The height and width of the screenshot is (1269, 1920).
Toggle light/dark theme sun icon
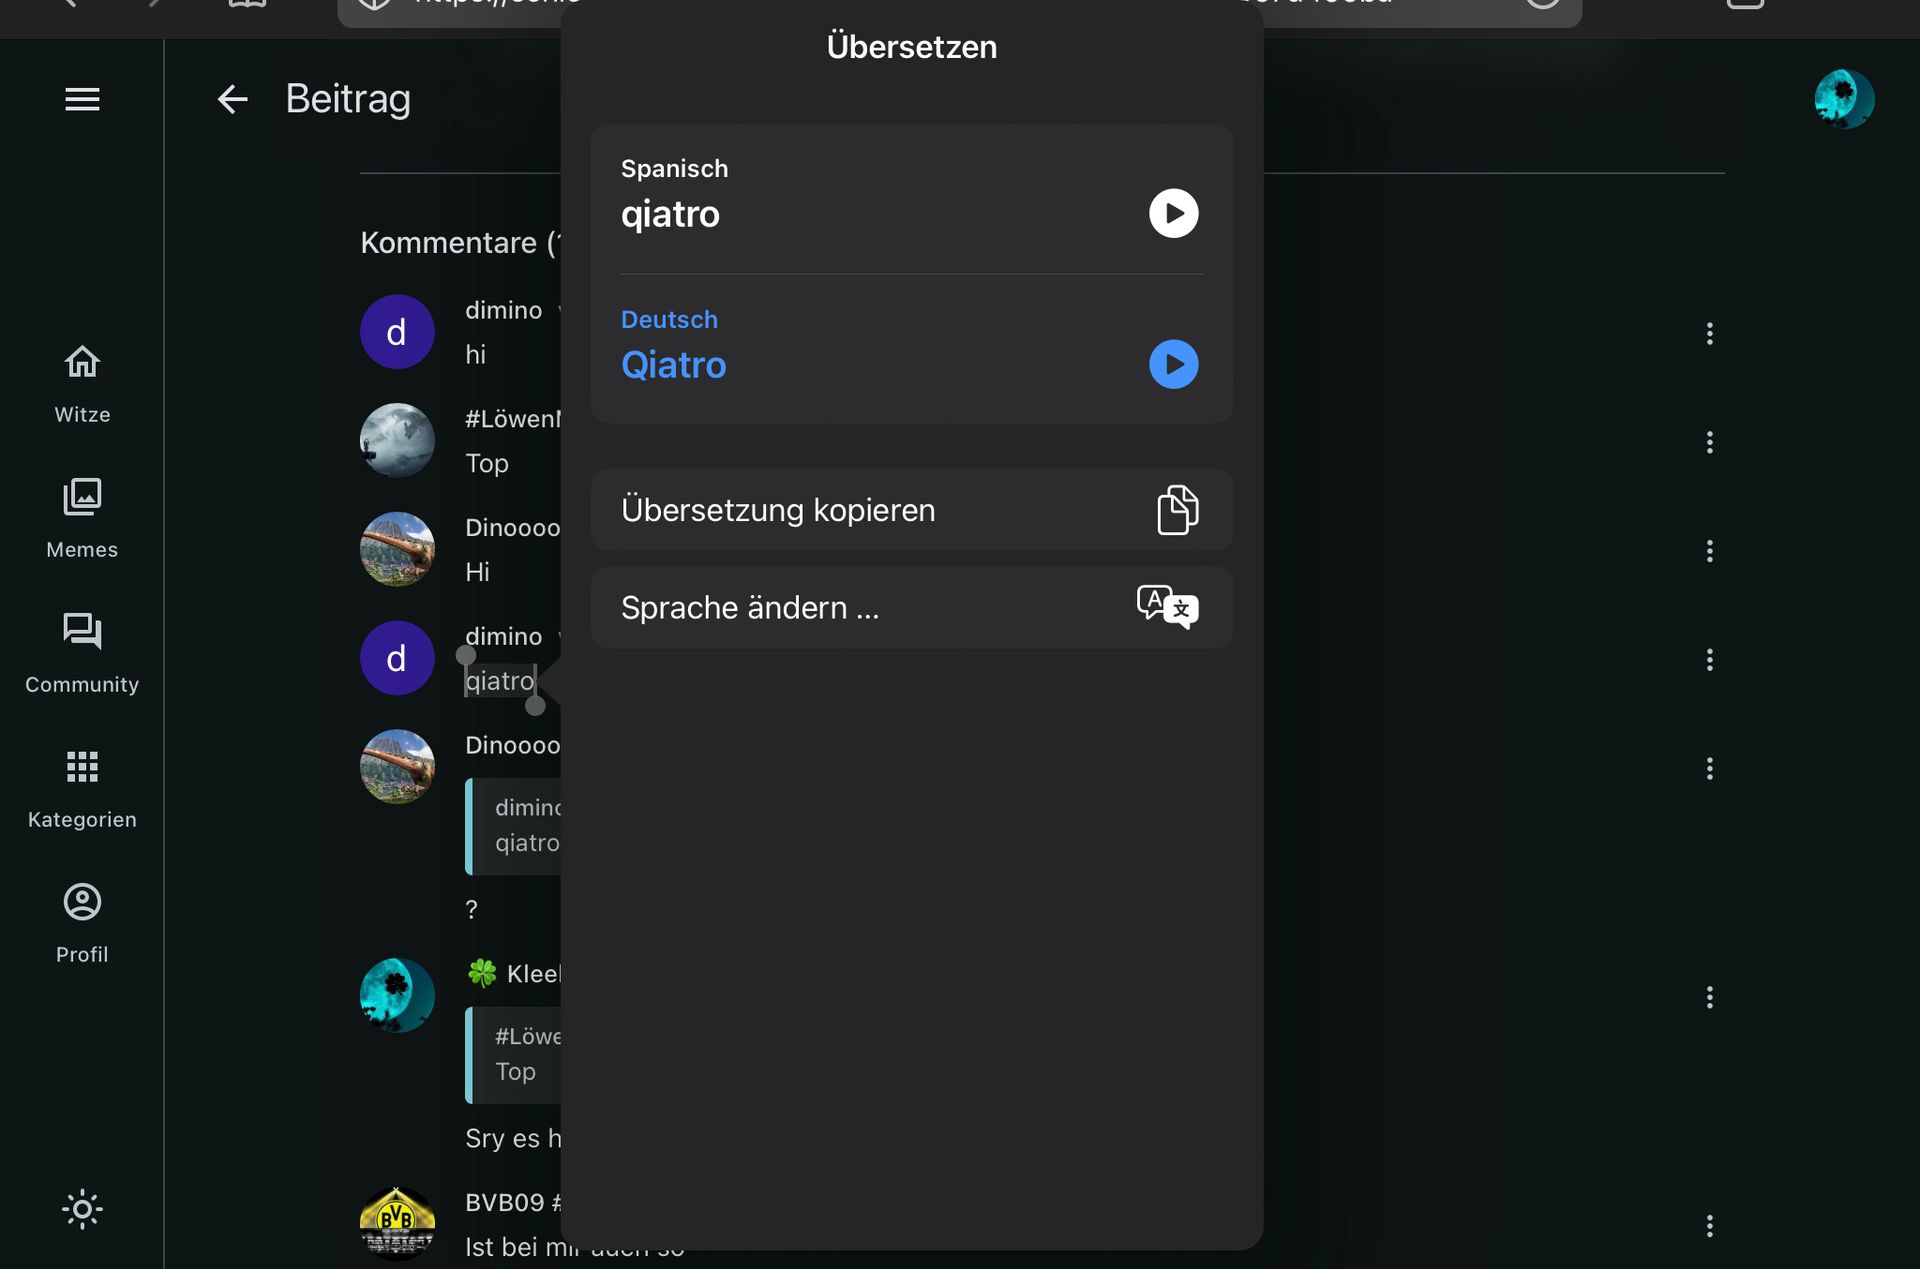pos(82,1209)
